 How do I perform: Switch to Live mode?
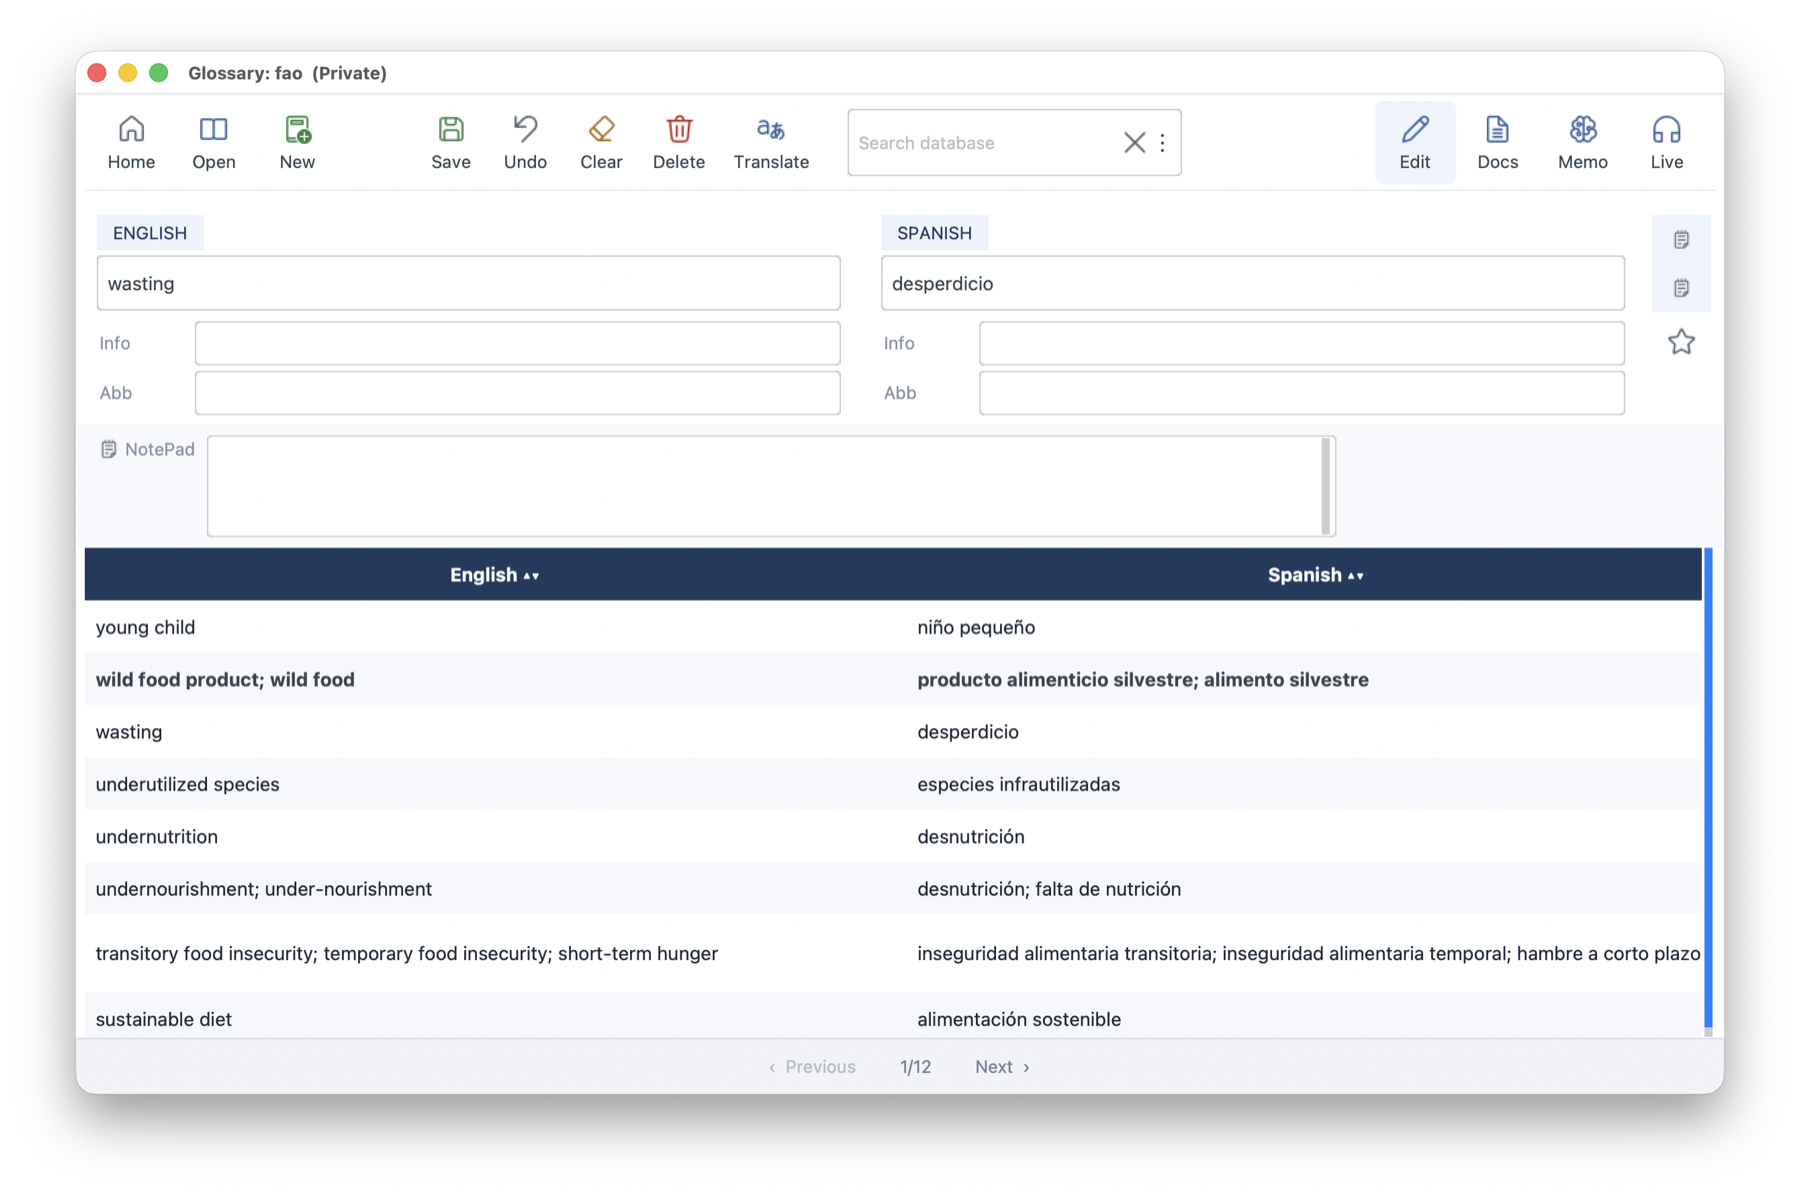(1667, 142)
